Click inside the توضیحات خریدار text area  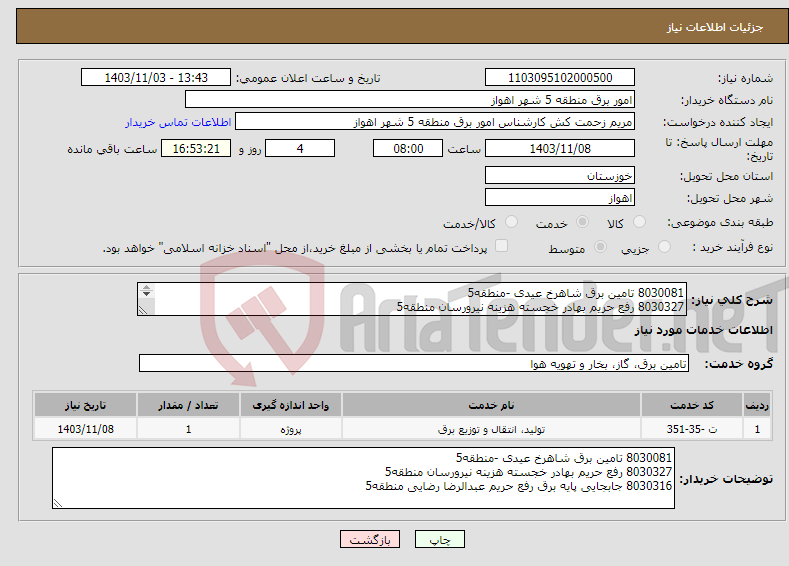click(x=363, y=478)
